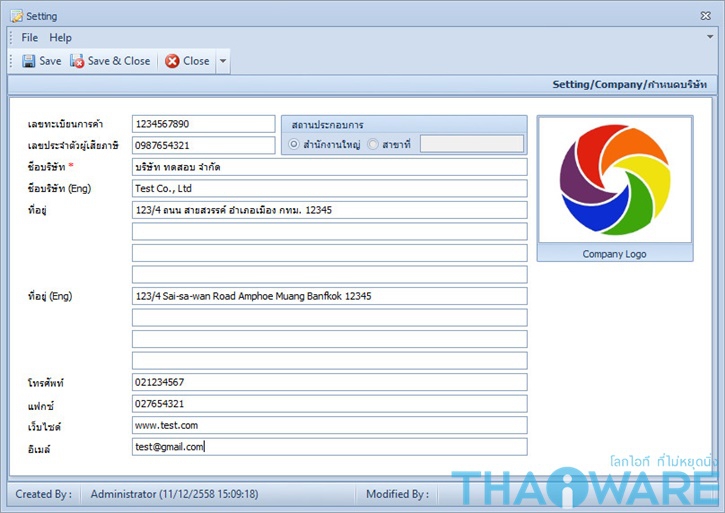Viewport: 725px width, 513px height.
Task: Expand the menu bar options arrow
Action: (710, 37)
